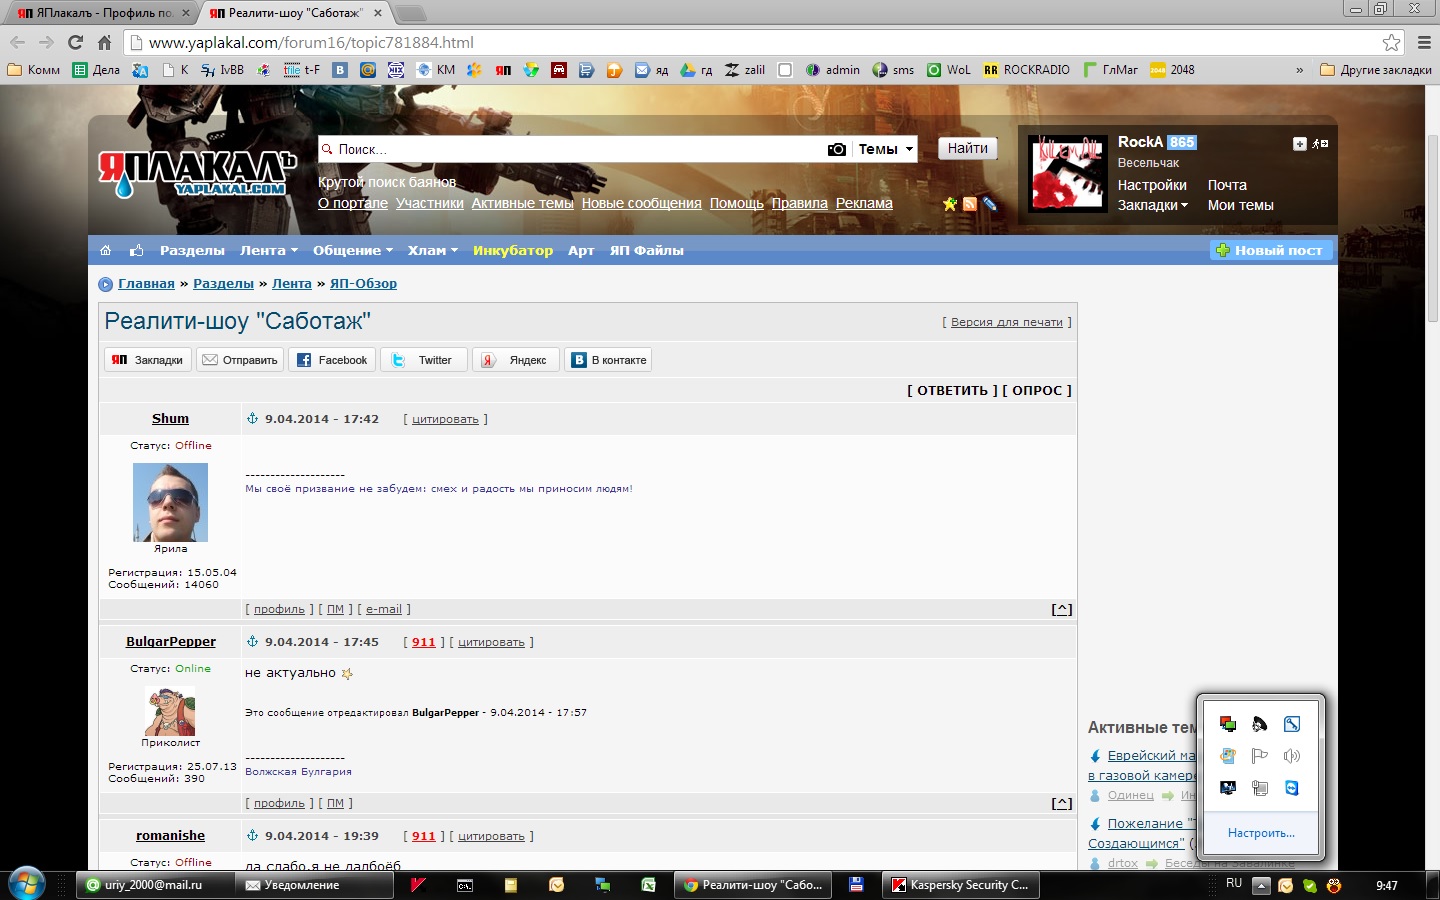
Task: Reload the page with Chrome refresh icon
Action: (75, 42)
